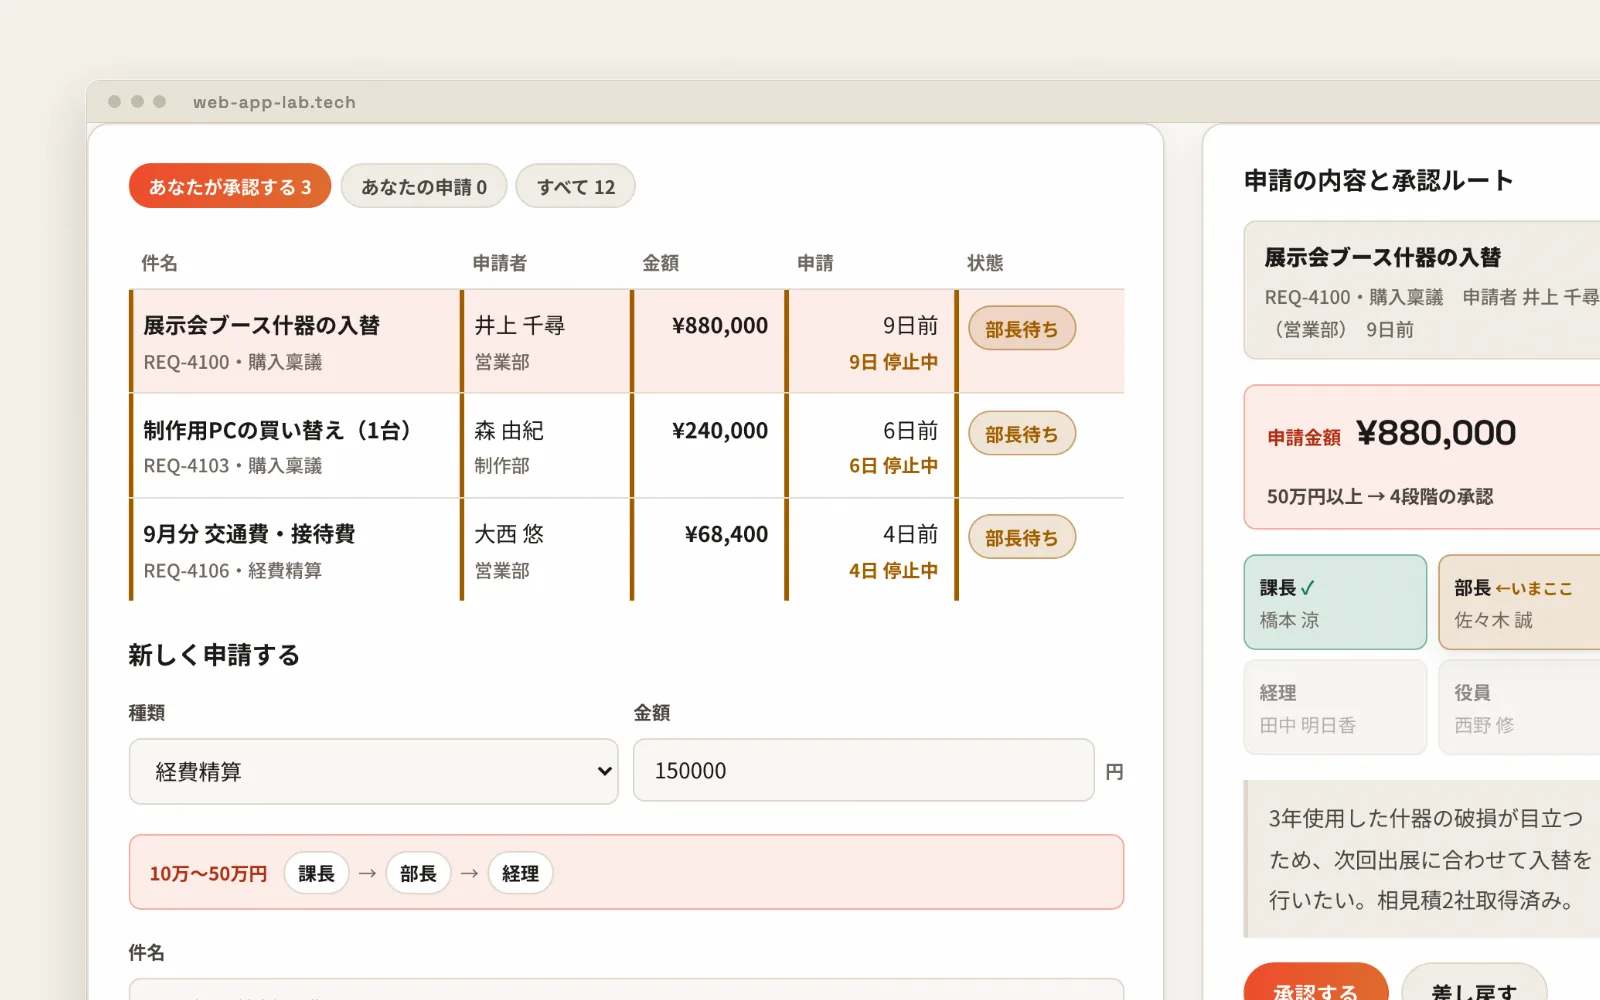This screenshot has height=1000, width=1600.
Task: Click the 件名 column header
Action: click(x=159, y=262)
